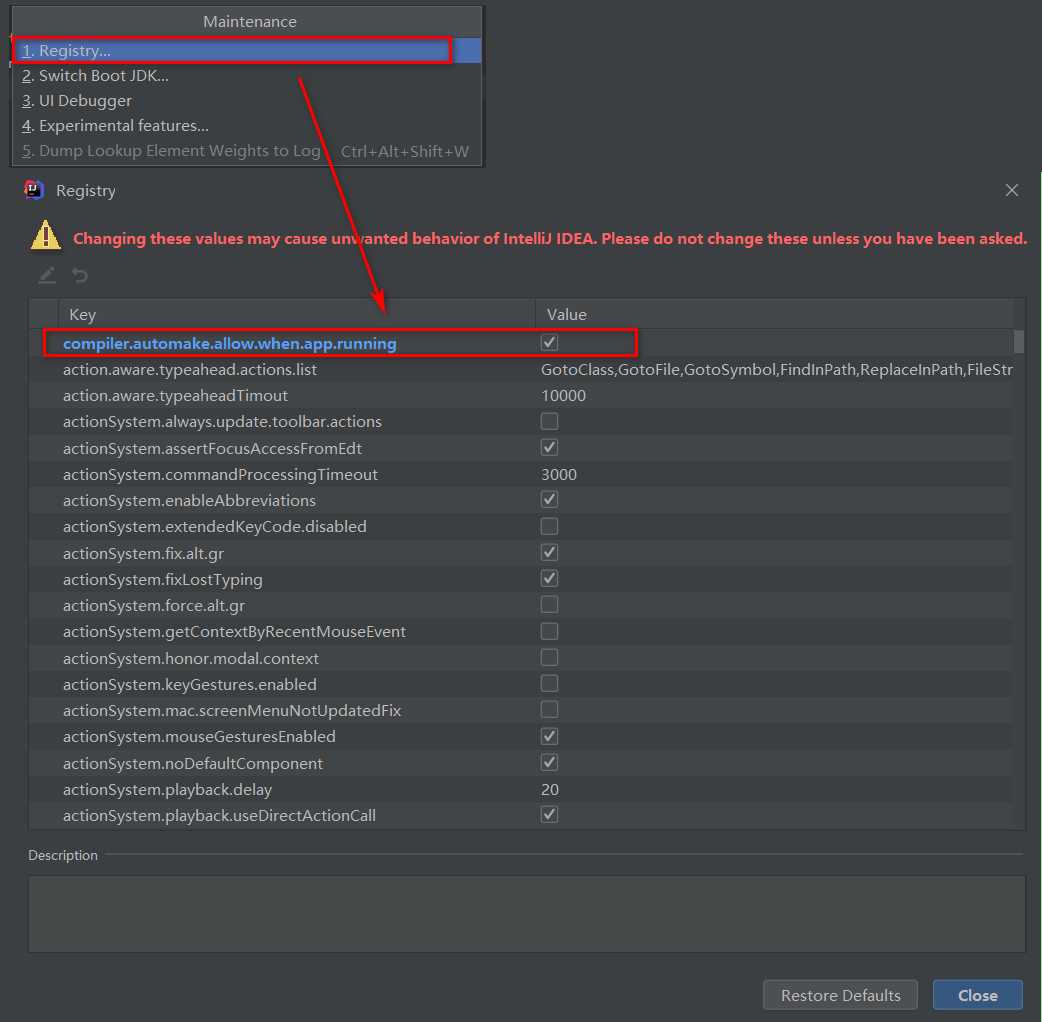Image resolution: width=1042 pixels, height=1022 pixels.
Task: Click the Key column header
Action: pyautogui.click(x=296, y=314)
